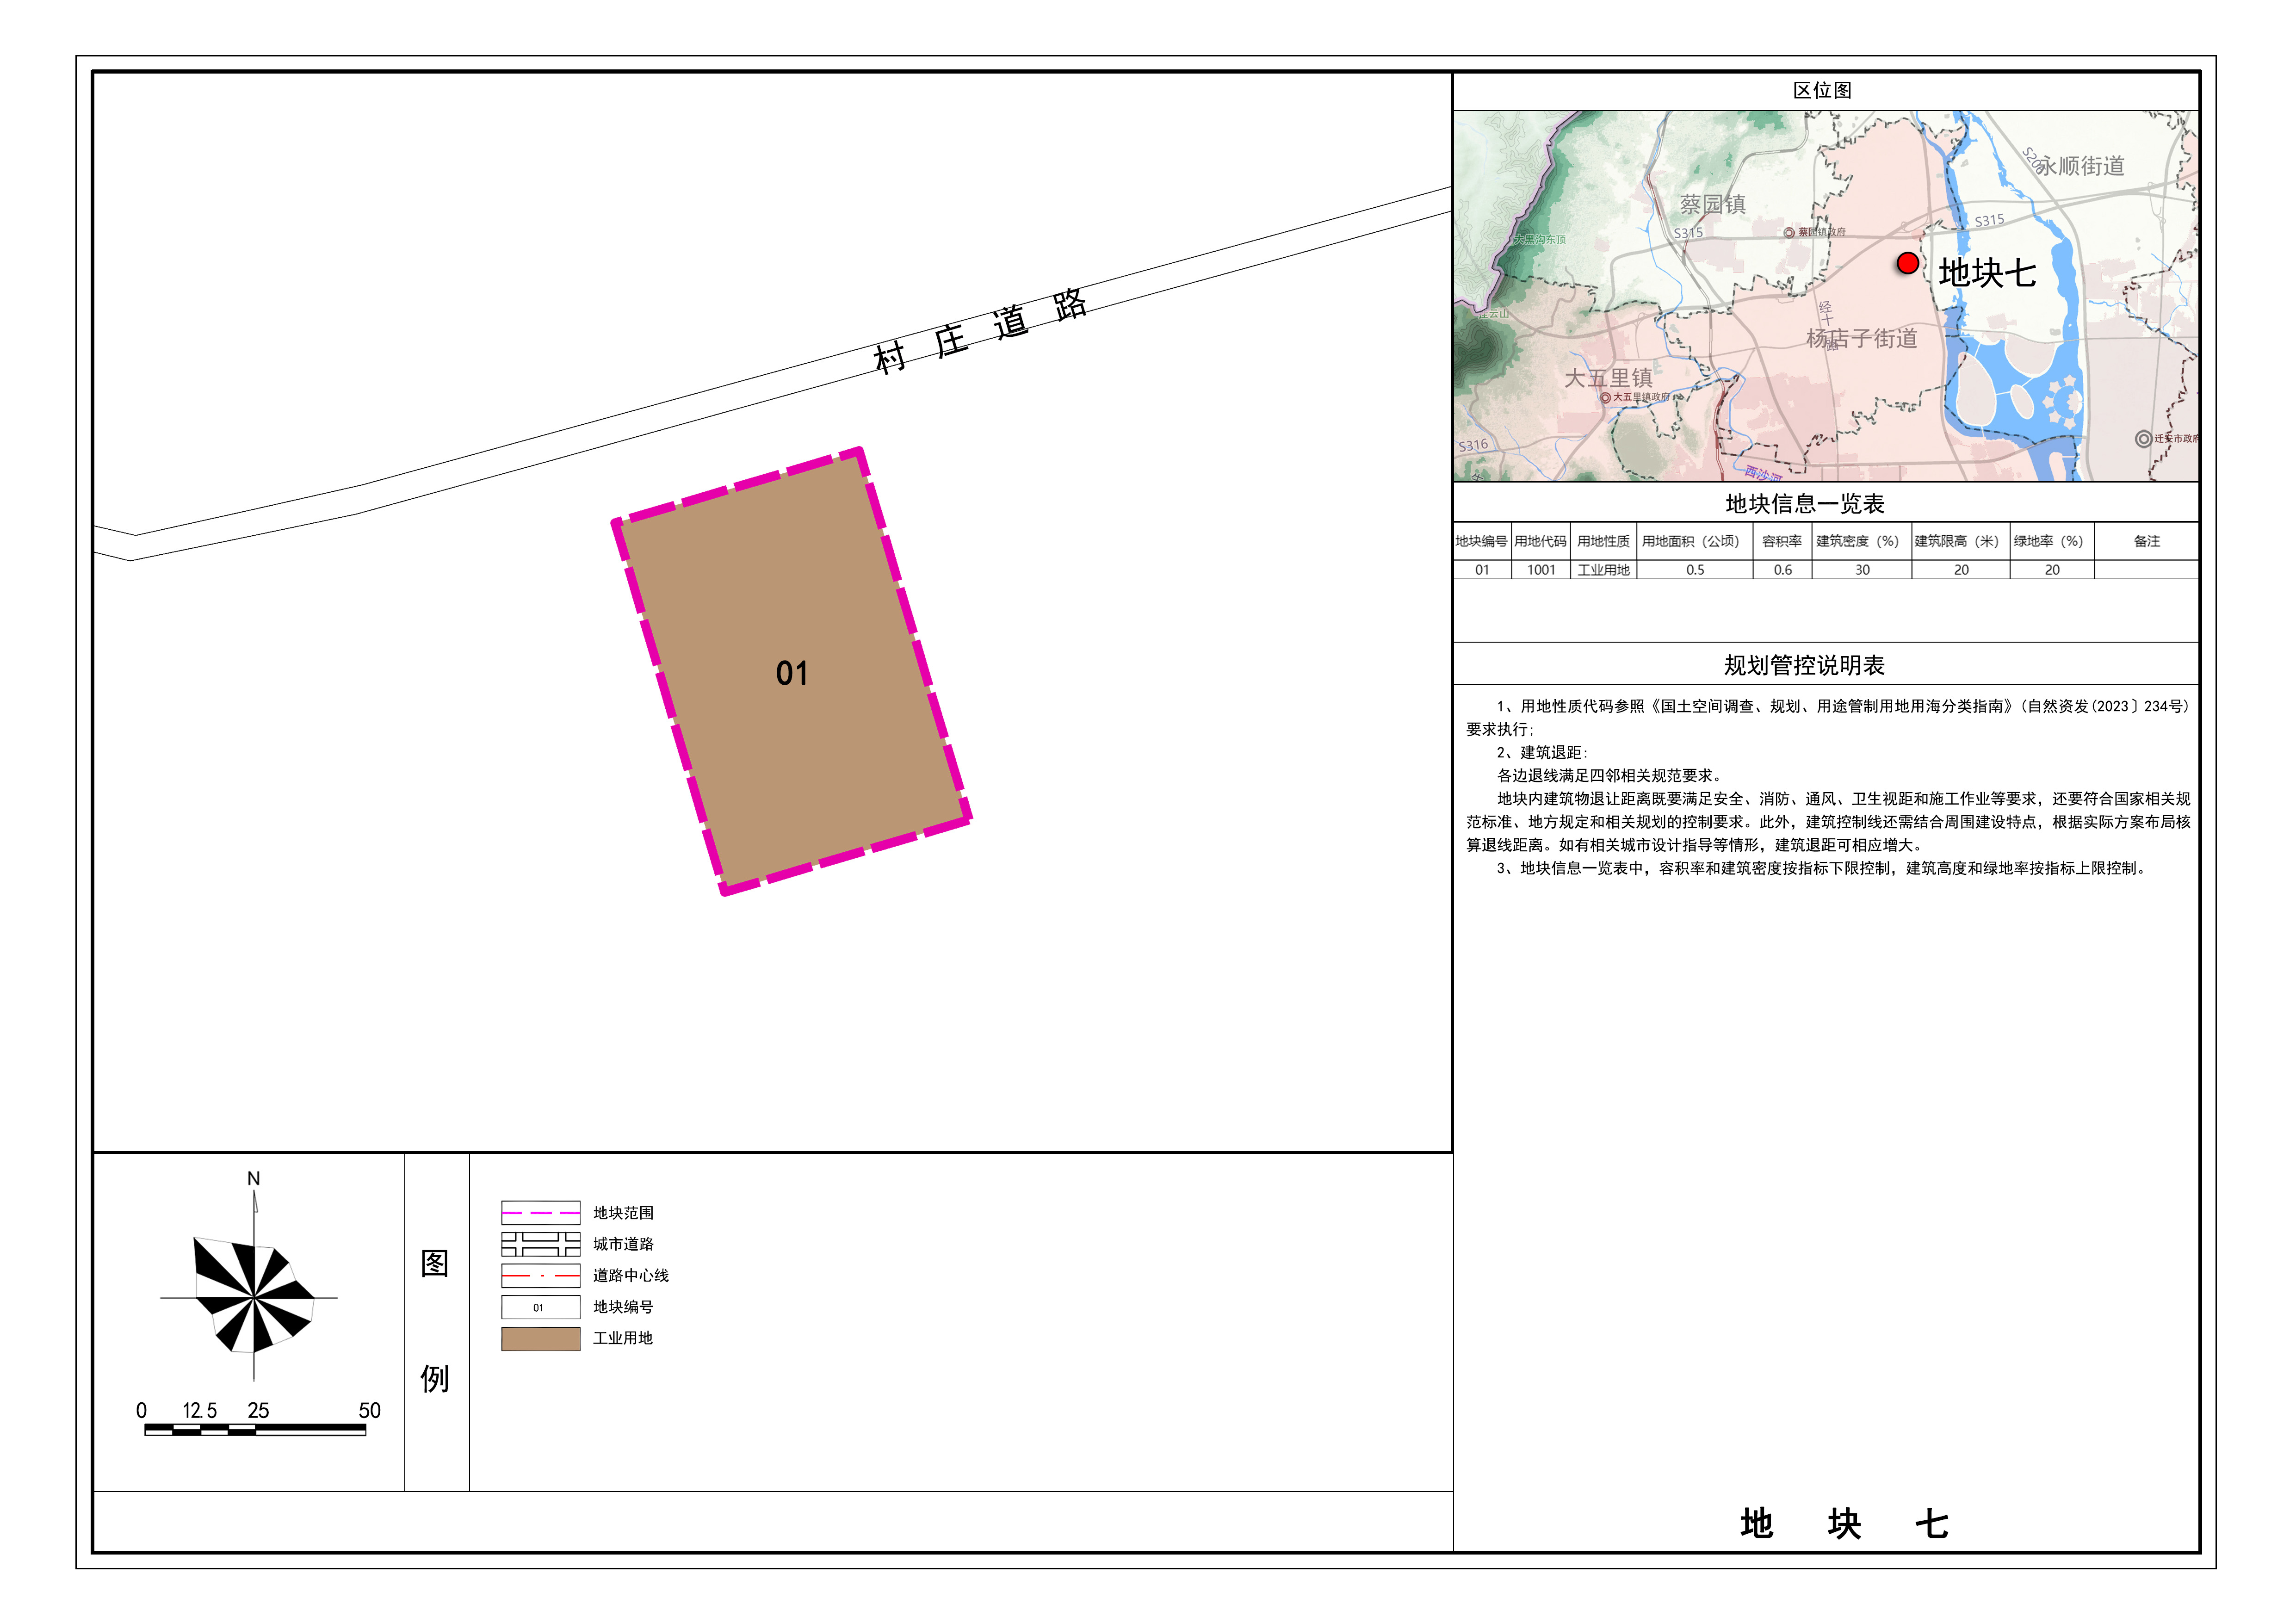
Task: Click the 0 scale bar label
Action: click(141, 1410)
